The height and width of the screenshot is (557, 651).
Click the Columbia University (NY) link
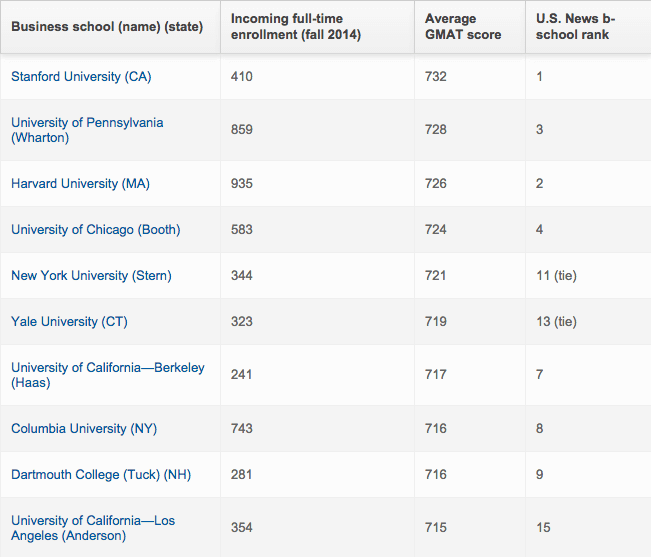tap(84, 428)
